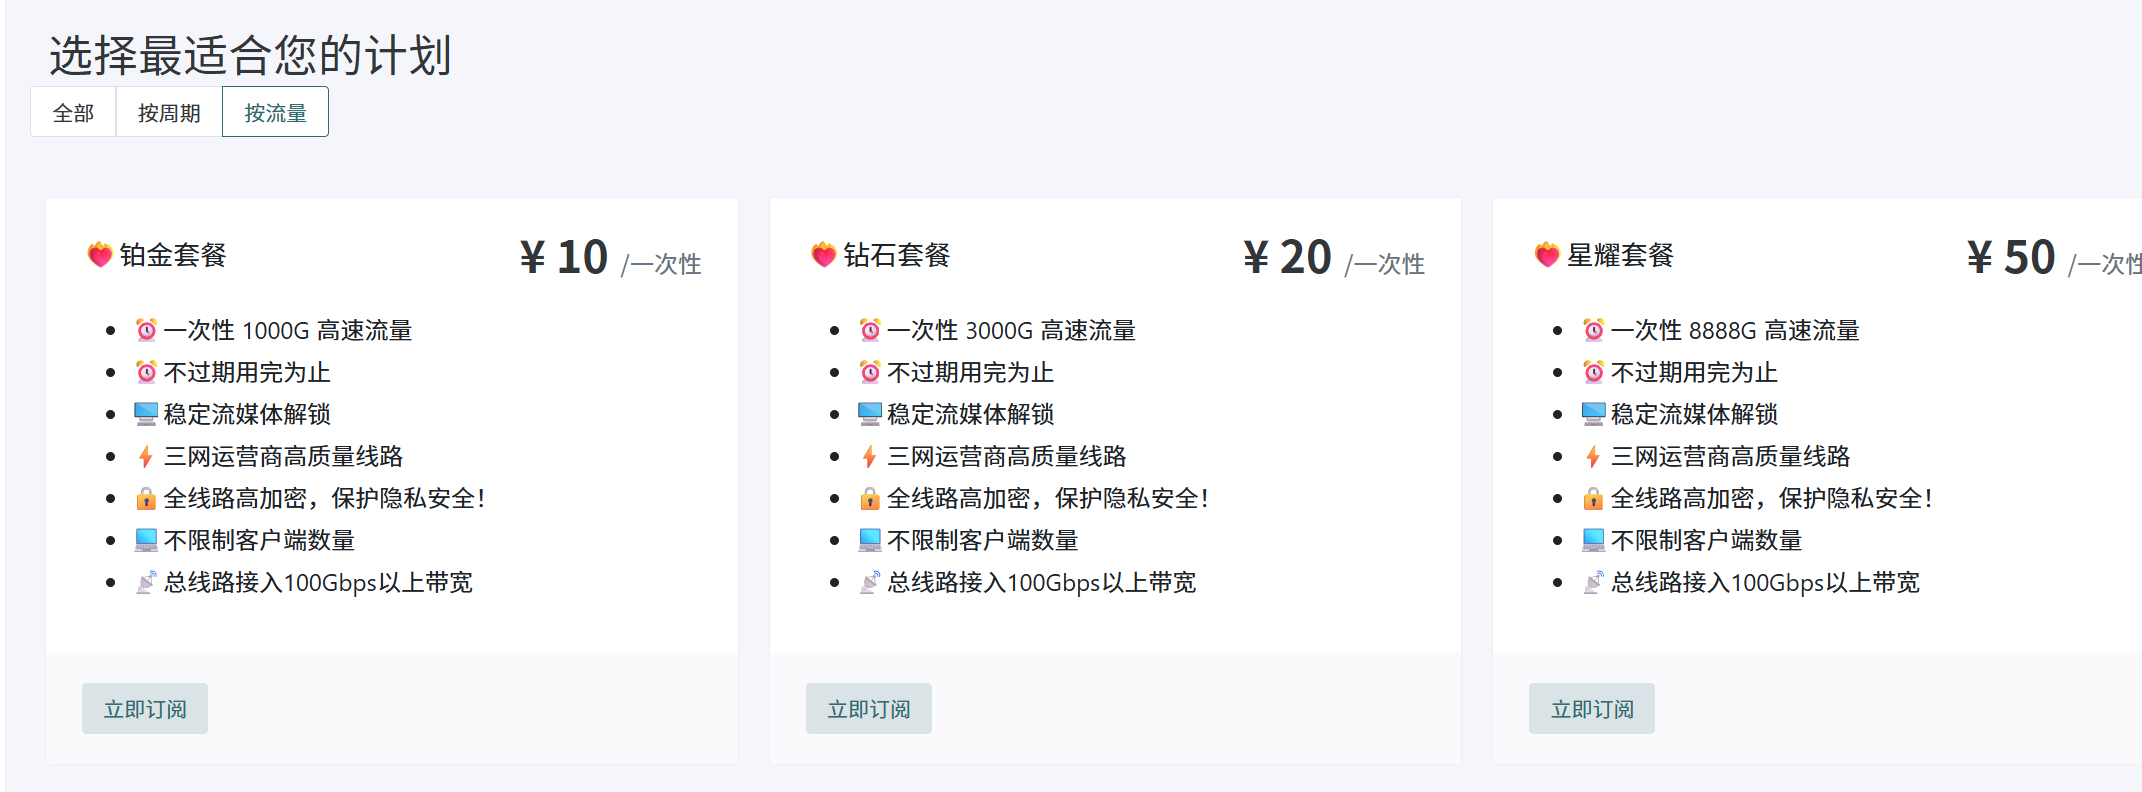Click the heart icon beside 钻石套餐
The image size is (2142, 792).
pyautogui.click(x=823, y=255)
